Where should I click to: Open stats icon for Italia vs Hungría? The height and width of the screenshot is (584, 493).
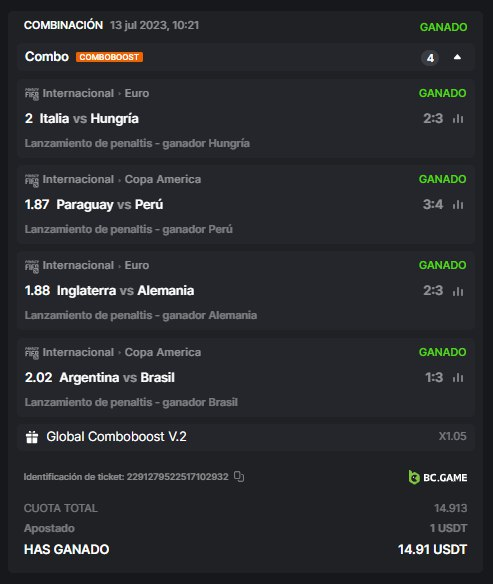pos(458,119)
